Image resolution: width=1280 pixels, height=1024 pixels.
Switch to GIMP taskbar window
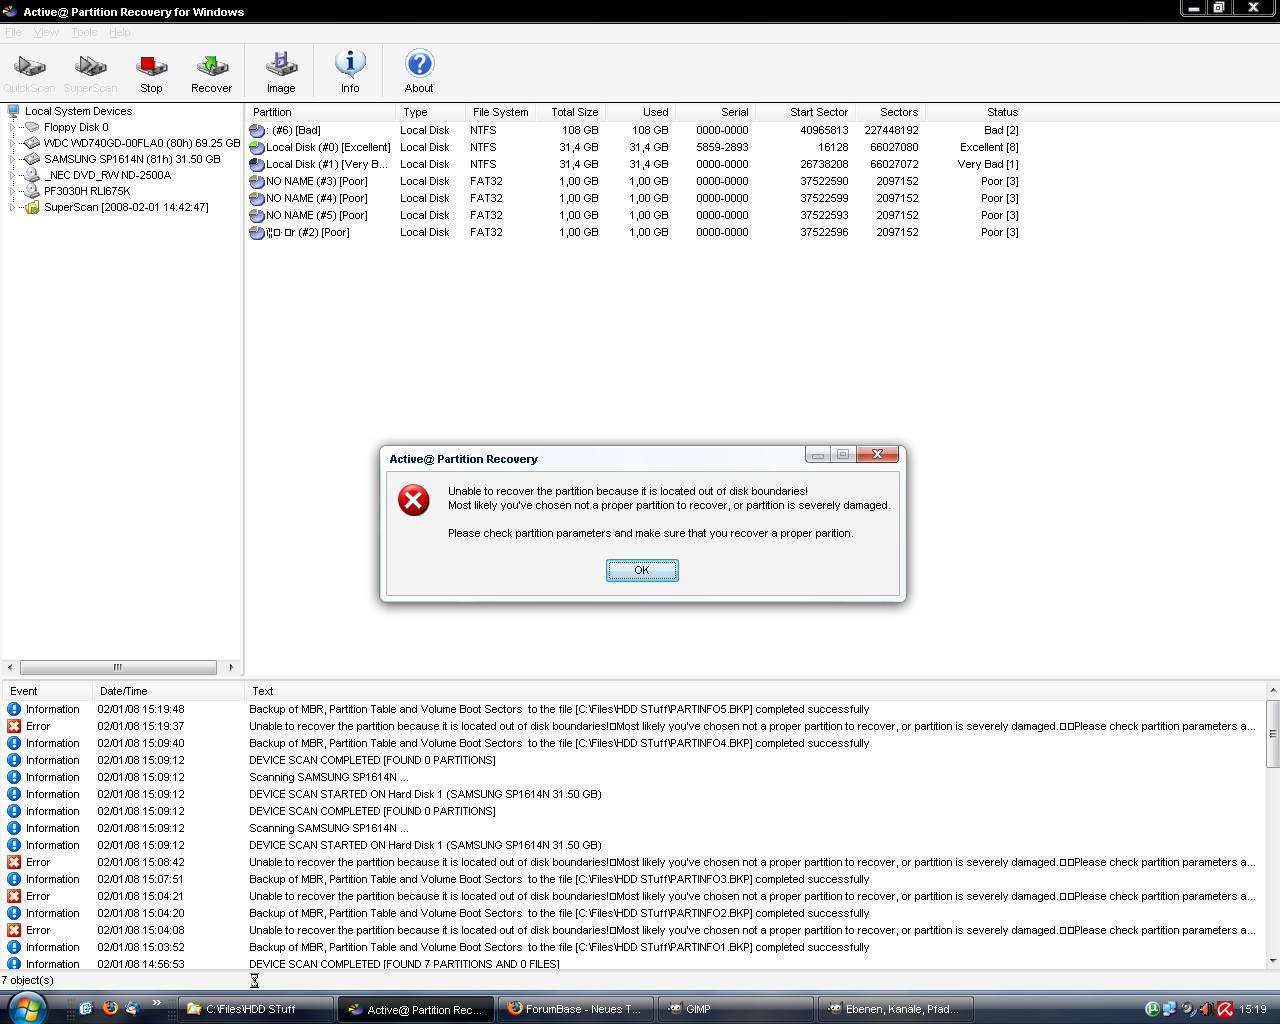[737, 1009]
